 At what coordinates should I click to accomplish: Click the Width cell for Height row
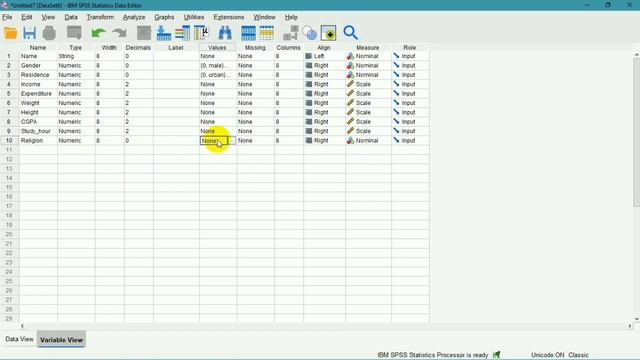click(x=109, y=112)
